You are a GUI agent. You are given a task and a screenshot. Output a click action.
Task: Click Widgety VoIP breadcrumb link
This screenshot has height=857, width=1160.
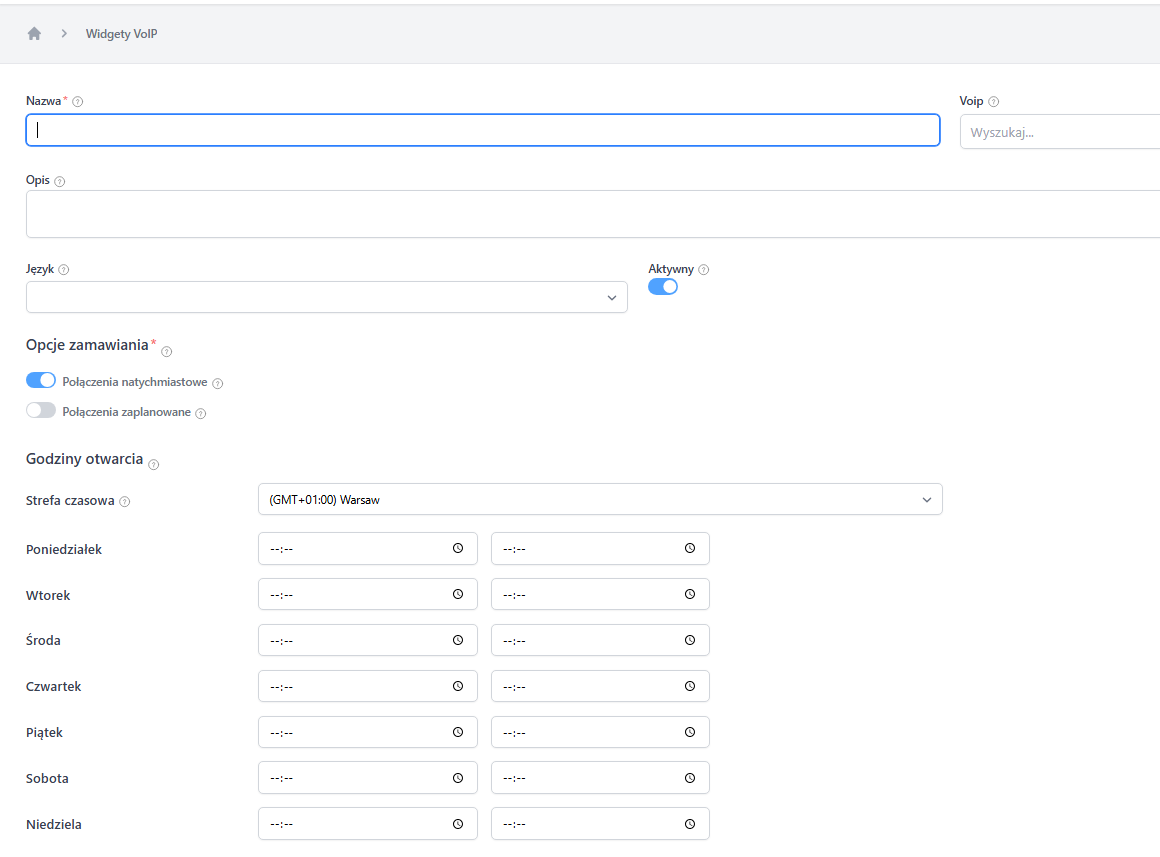(121, 34)
